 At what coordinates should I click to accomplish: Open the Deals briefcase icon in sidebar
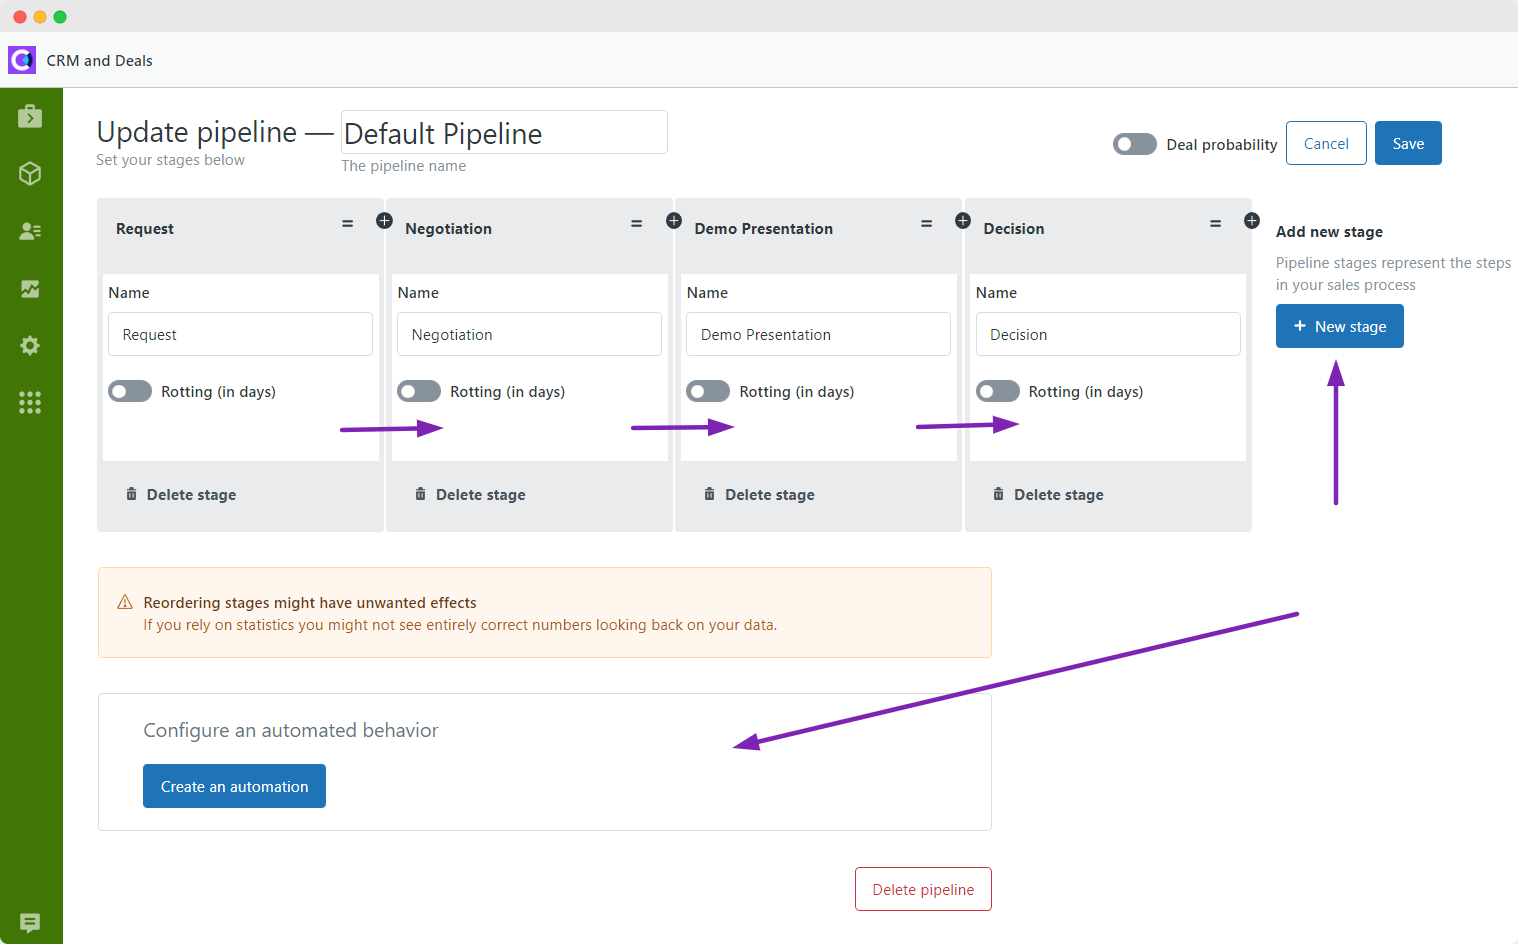click(x=30, y=116)
